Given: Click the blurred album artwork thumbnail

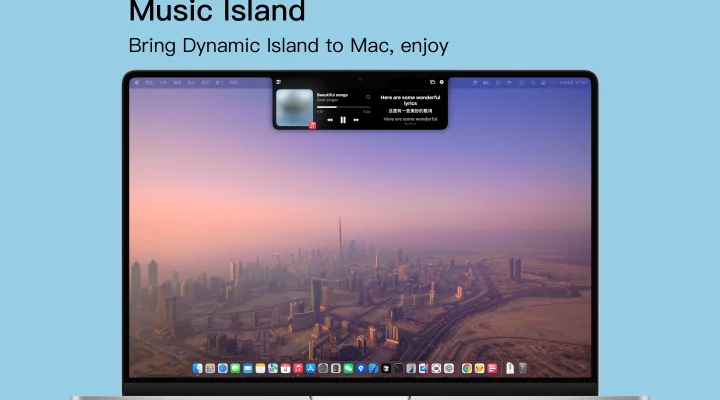Looking at the screenshot, I should (294, 107).
